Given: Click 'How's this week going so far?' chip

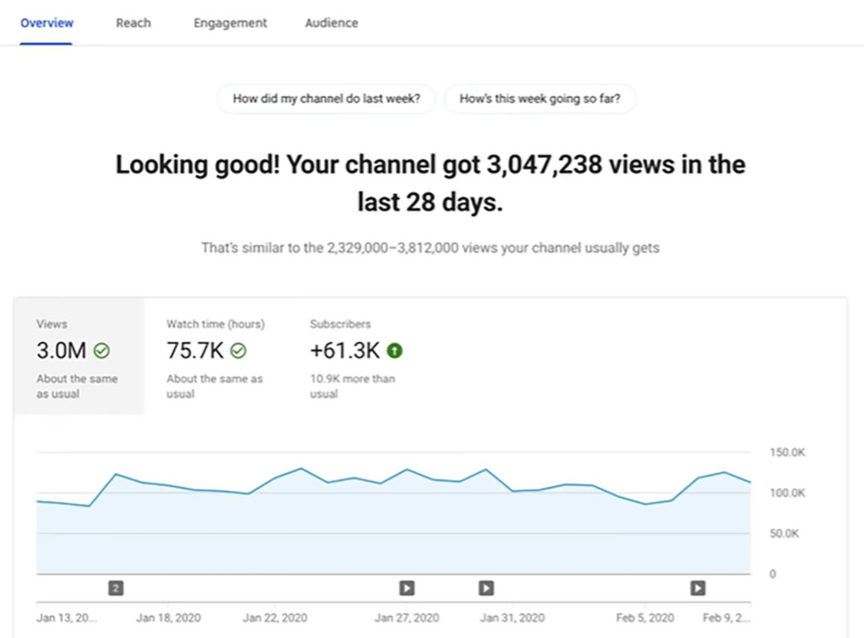Looking at the screenshot, I should 540,99.
